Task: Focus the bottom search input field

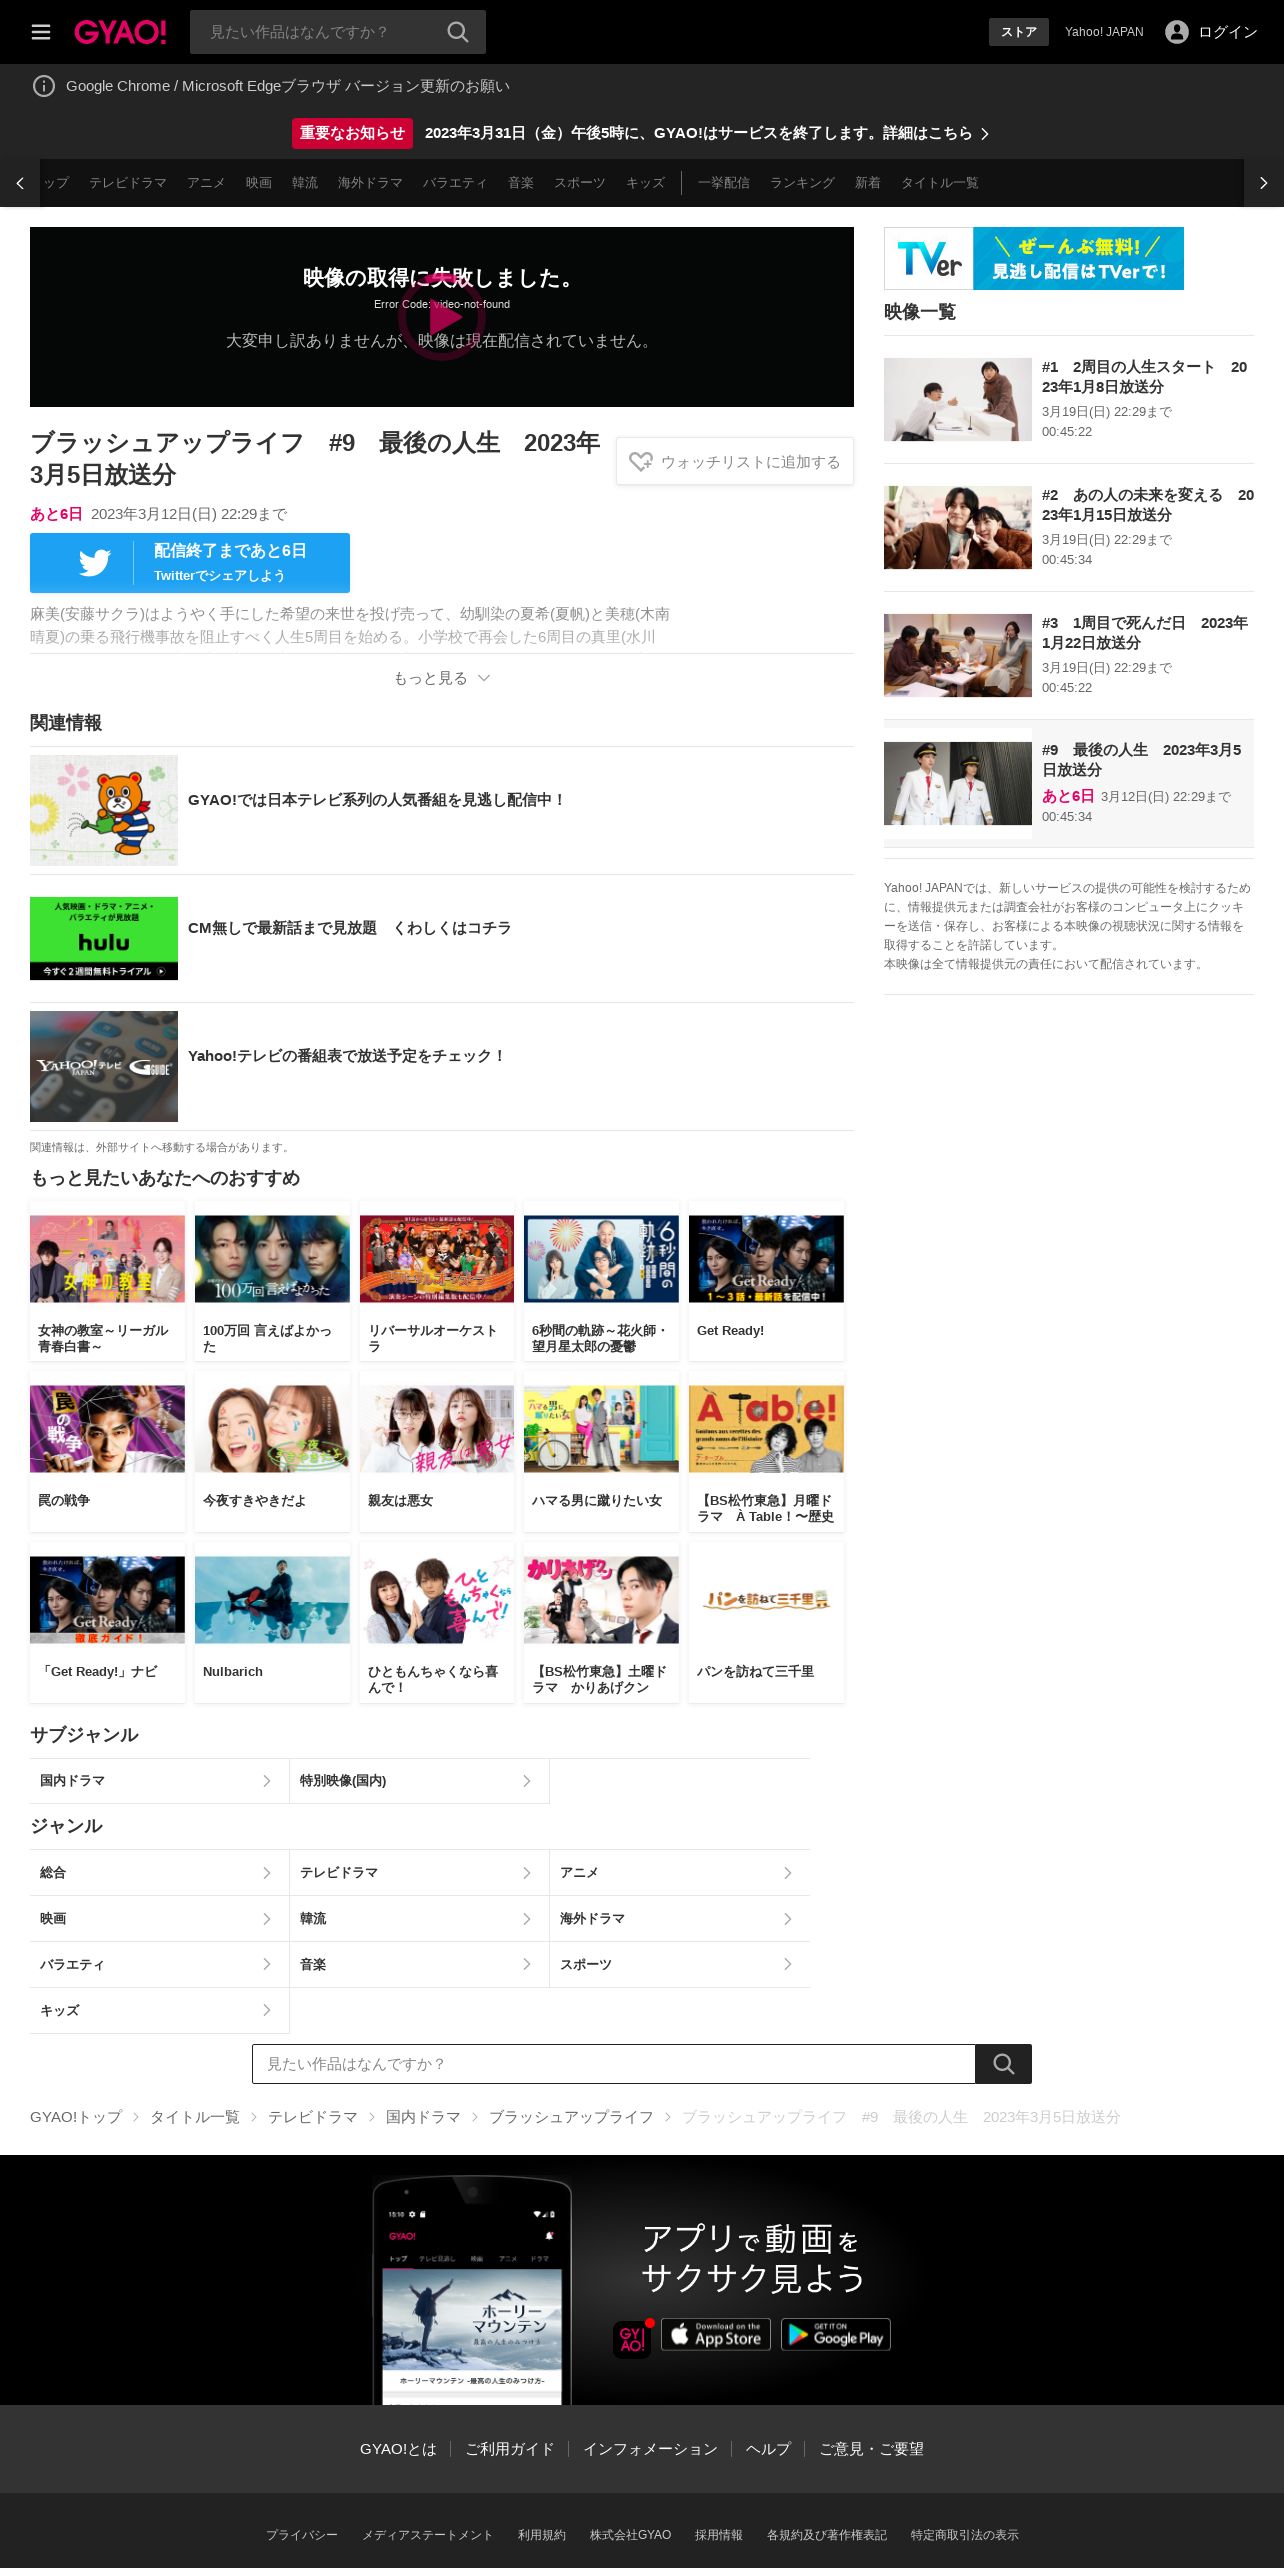Action: [x=614, y=2064]
